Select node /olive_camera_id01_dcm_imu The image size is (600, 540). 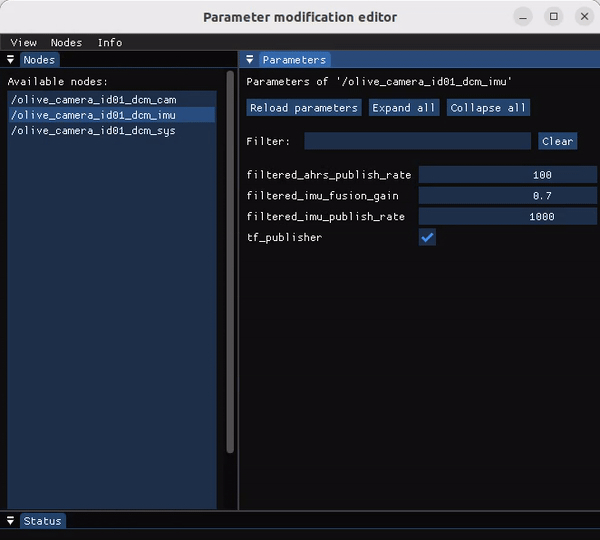pos(93,115)
